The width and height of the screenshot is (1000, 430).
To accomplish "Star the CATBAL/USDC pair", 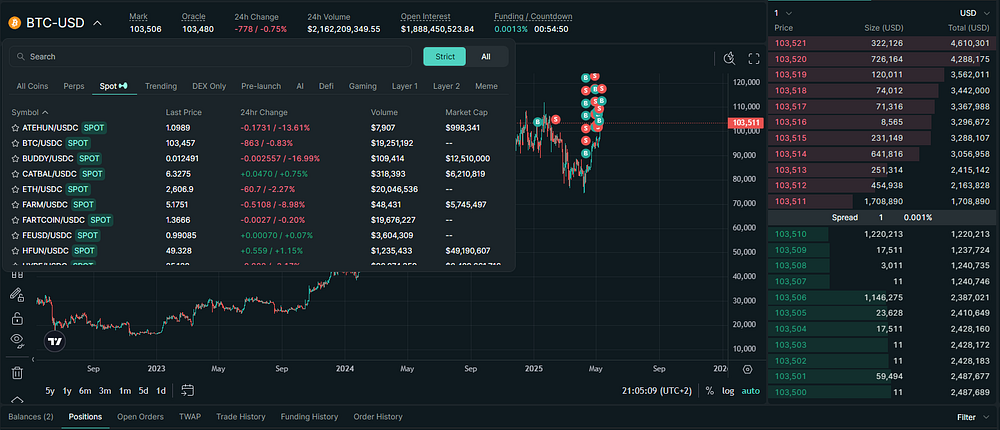I will 15,174.
